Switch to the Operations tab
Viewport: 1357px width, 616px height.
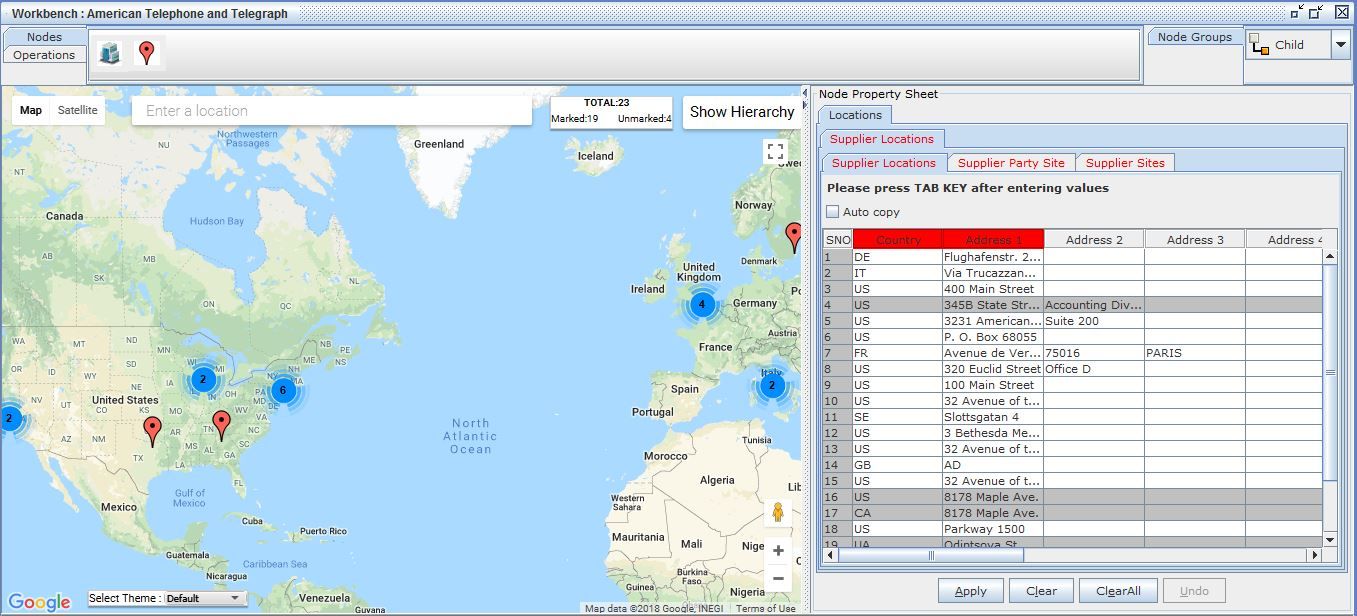(x=44, y=55)
